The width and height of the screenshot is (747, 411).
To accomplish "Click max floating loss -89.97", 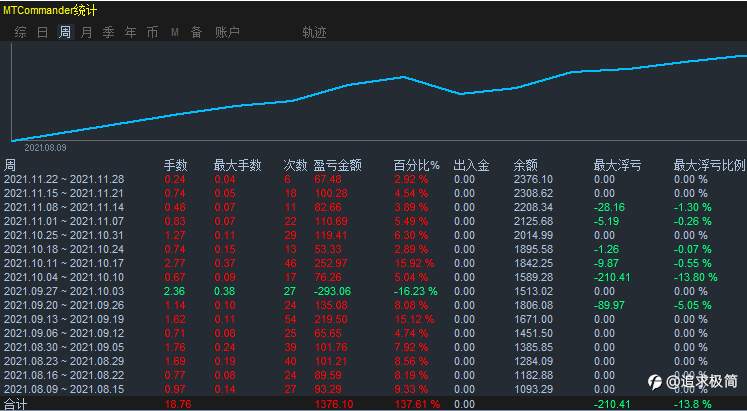I will [609, 305].
